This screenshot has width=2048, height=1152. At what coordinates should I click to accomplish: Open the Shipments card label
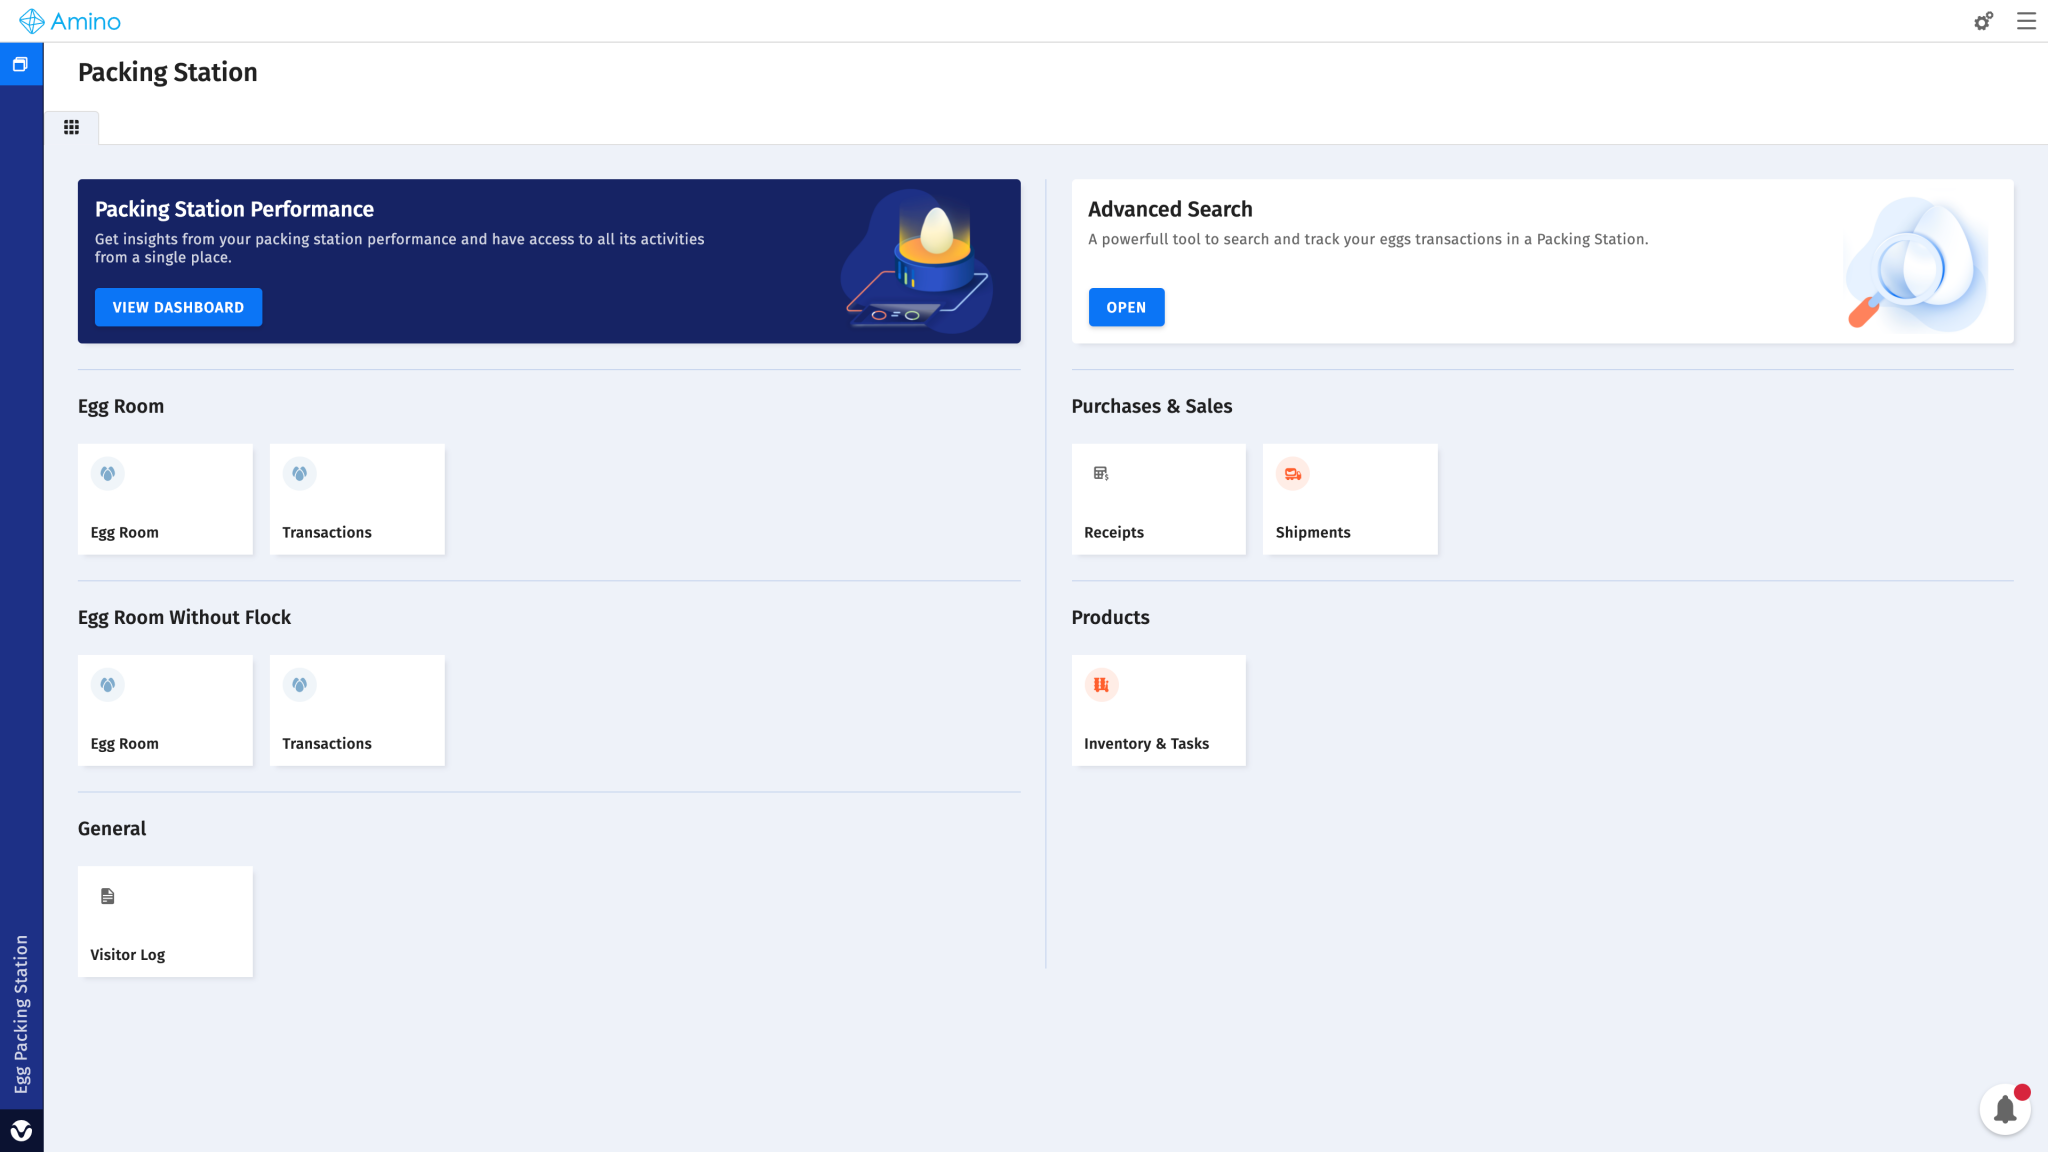(x=1313, y=532)
